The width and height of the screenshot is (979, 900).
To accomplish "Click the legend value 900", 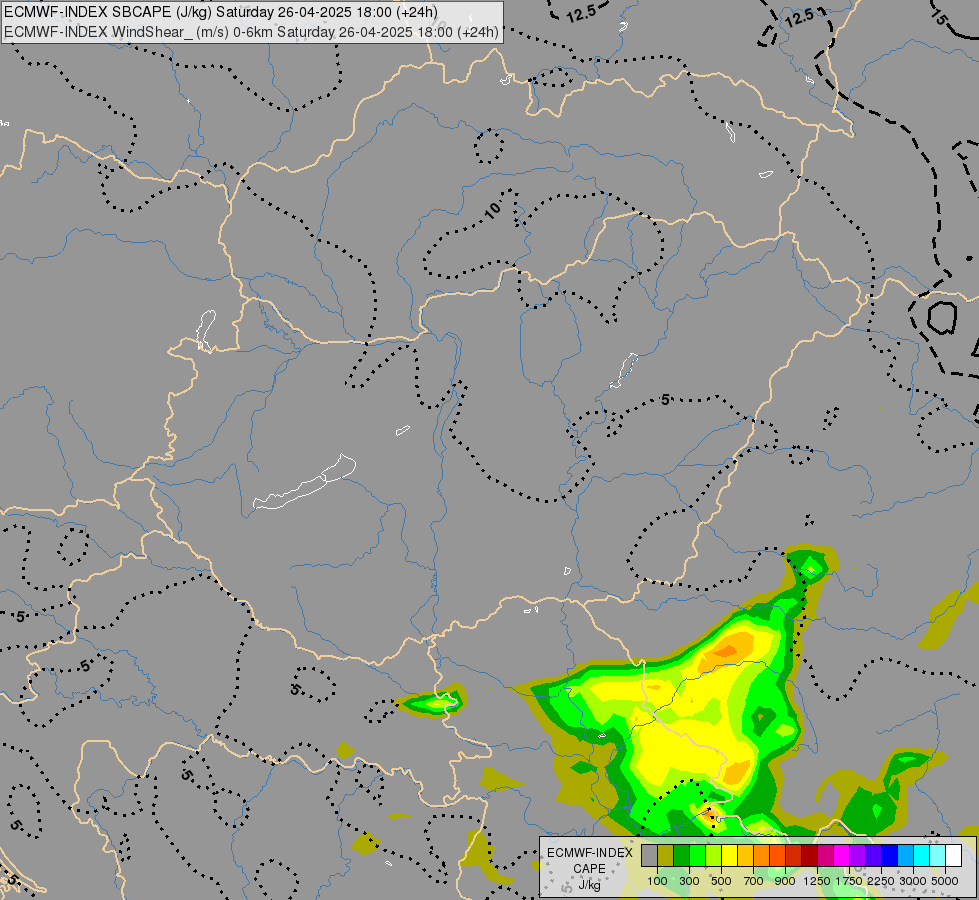I will tap(785, 881).
